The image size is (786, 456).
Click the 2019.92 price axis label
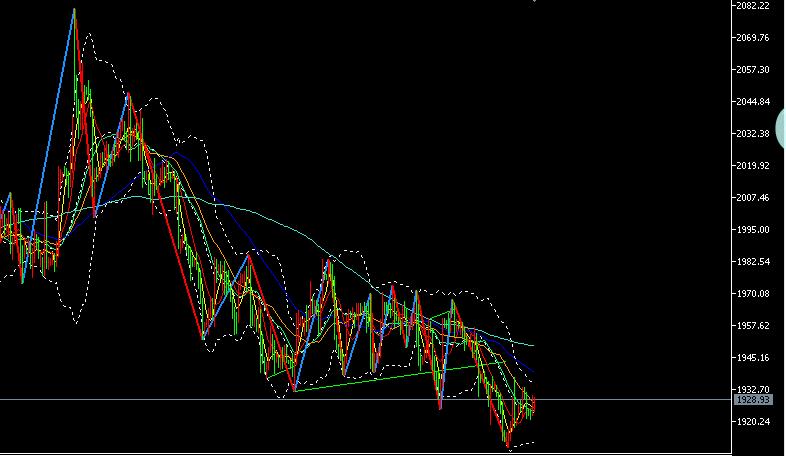752,165
